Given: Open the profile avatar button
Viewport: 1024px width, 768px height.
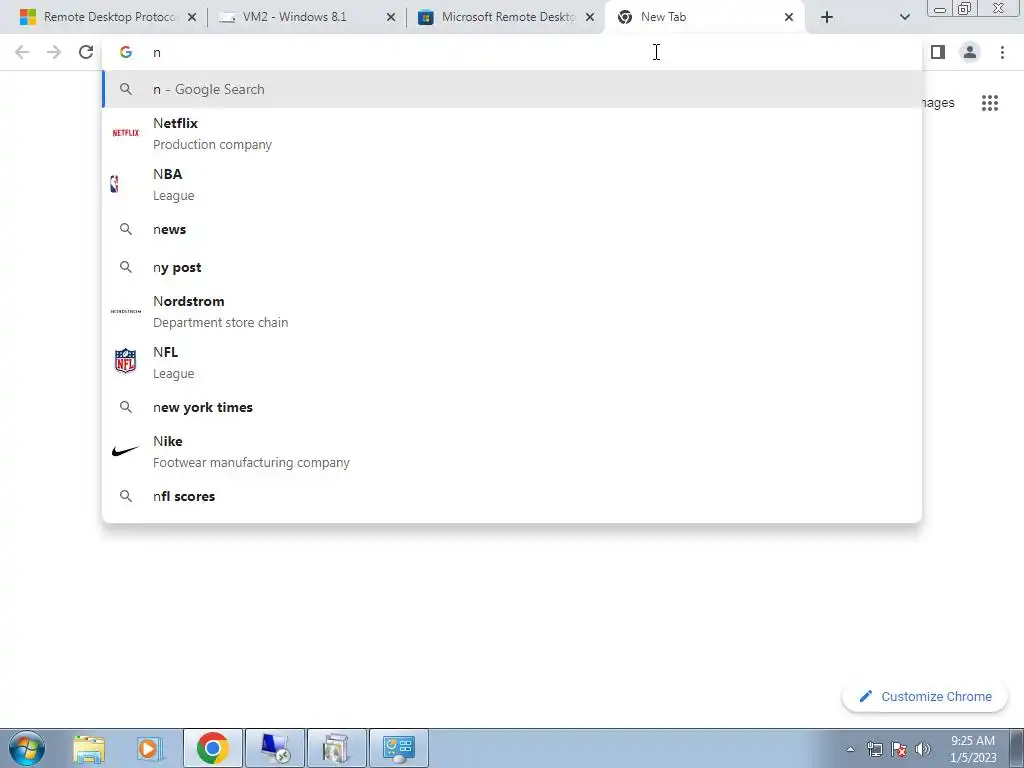Looking at the screenshot, I should [970, 52].
